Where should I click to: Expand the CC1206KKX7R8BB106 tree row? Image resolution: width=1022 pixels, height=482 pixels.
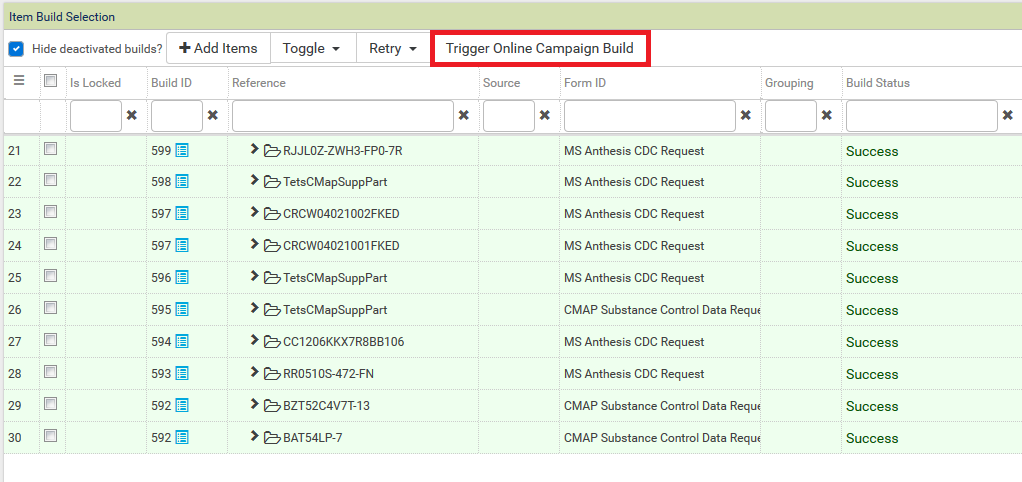click(255, 341)
